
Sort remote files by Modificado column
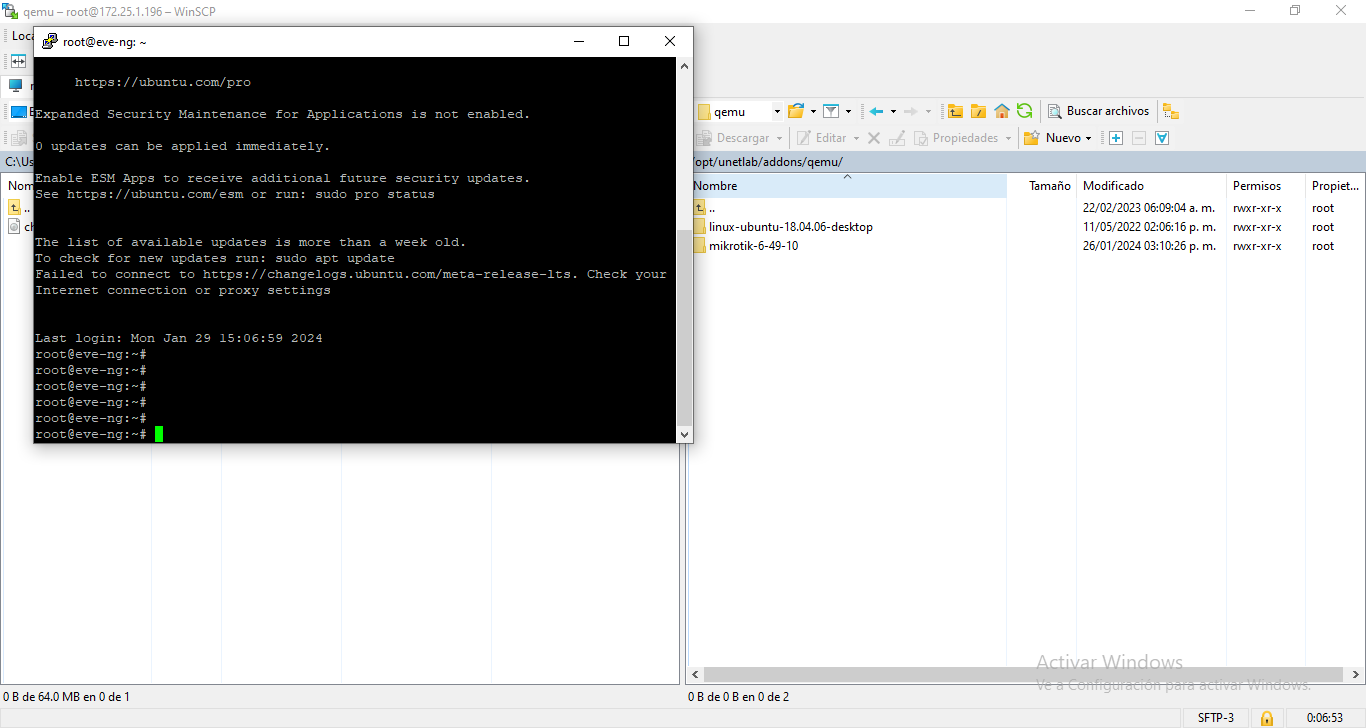pyautogui.click(x=1113, y=186)
